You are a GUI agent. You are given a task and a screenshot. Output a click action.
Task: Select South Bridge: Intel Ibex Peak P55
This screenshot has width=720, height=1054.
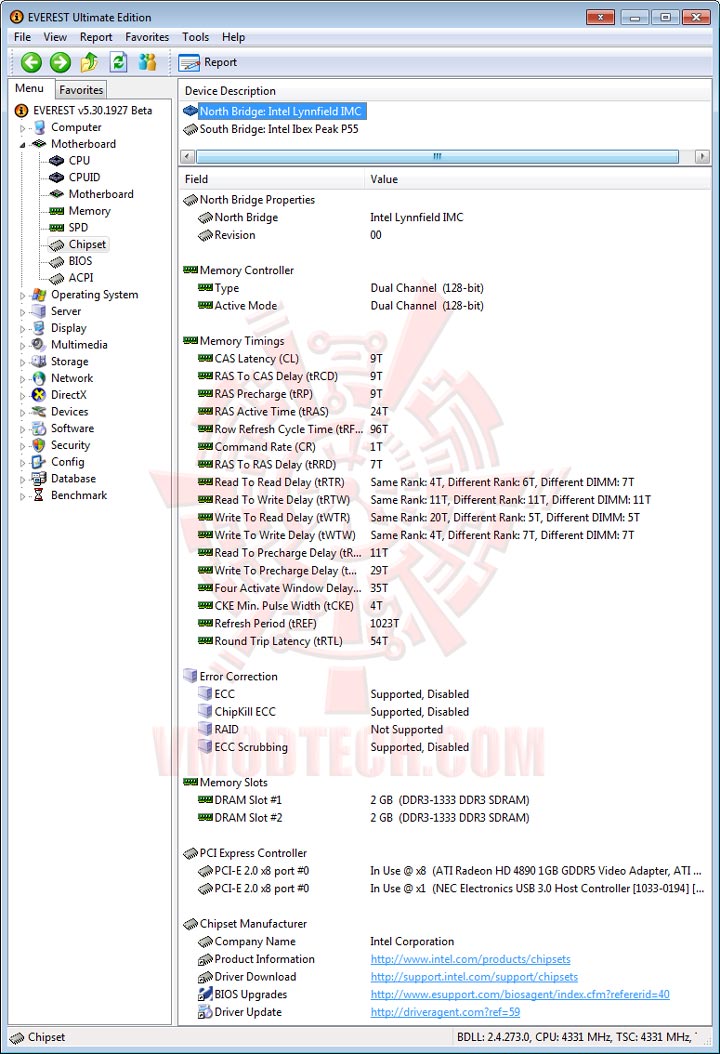point(272,129)
